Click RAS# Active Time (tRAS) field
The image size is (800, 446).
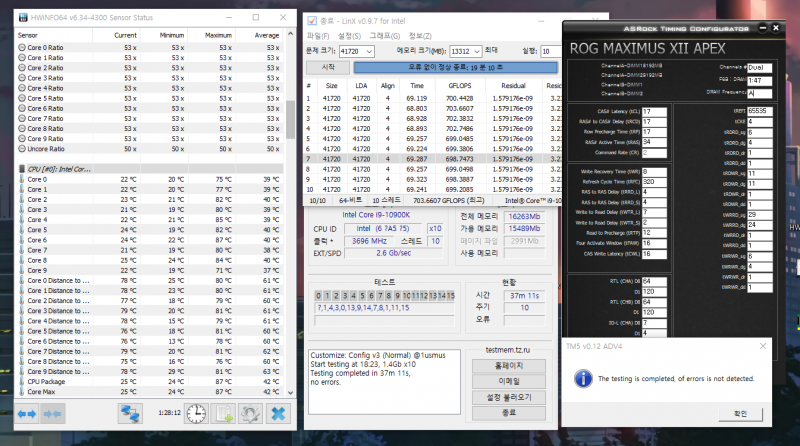click(x=654, y=142)
